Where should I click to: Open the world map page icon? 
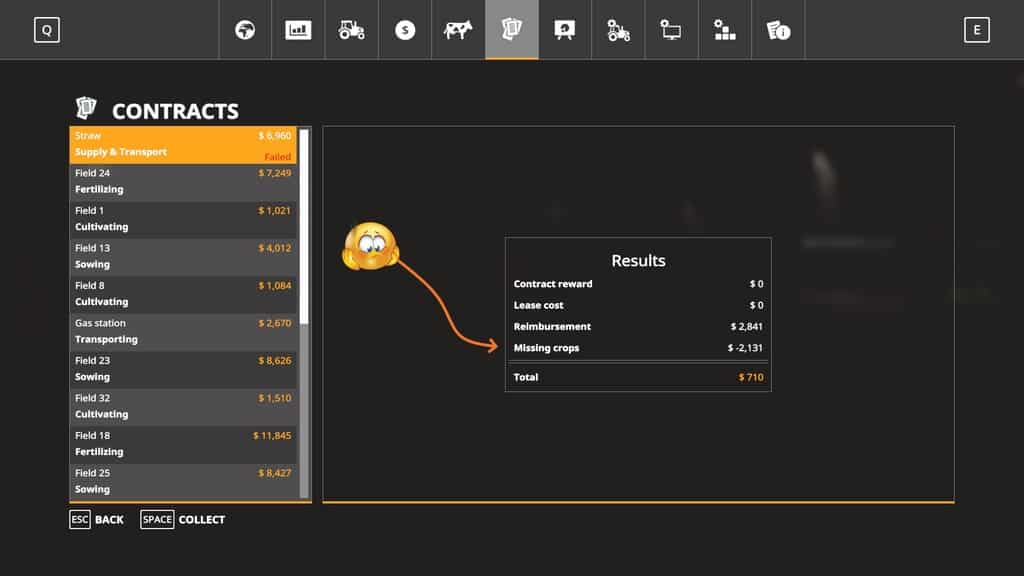pos(245,30)
